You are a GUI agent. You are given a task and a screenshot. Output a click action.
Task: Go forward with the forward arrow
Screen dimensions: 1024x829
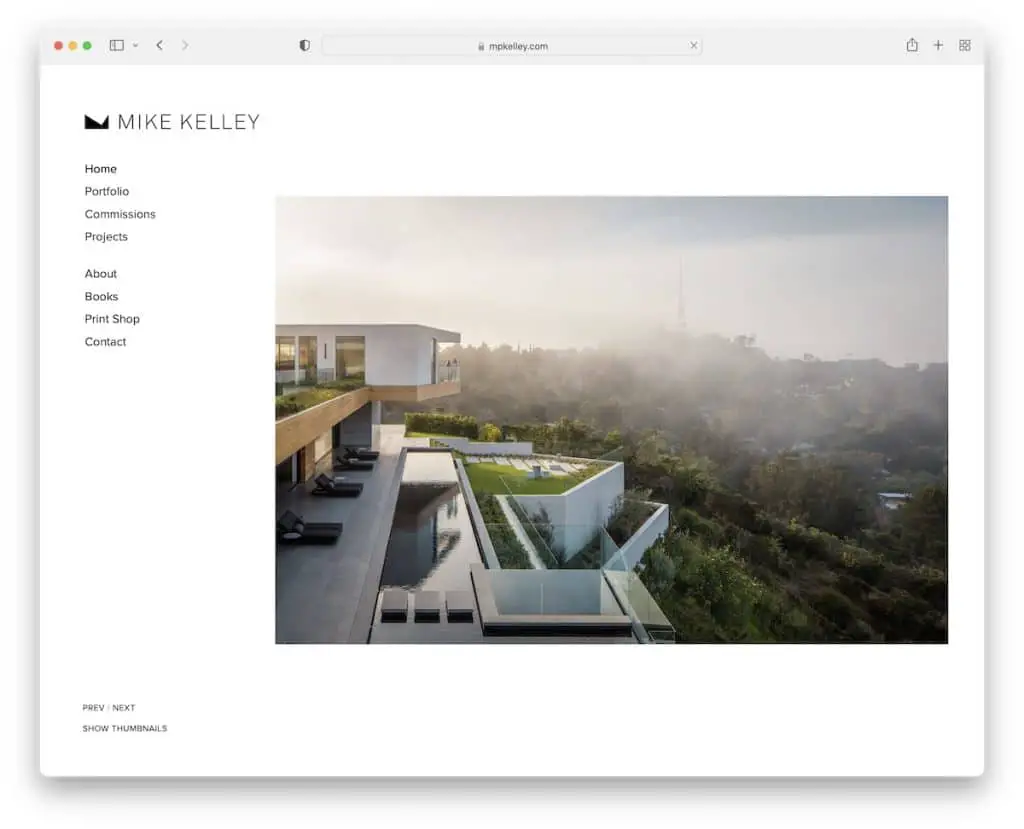point(185,45)
